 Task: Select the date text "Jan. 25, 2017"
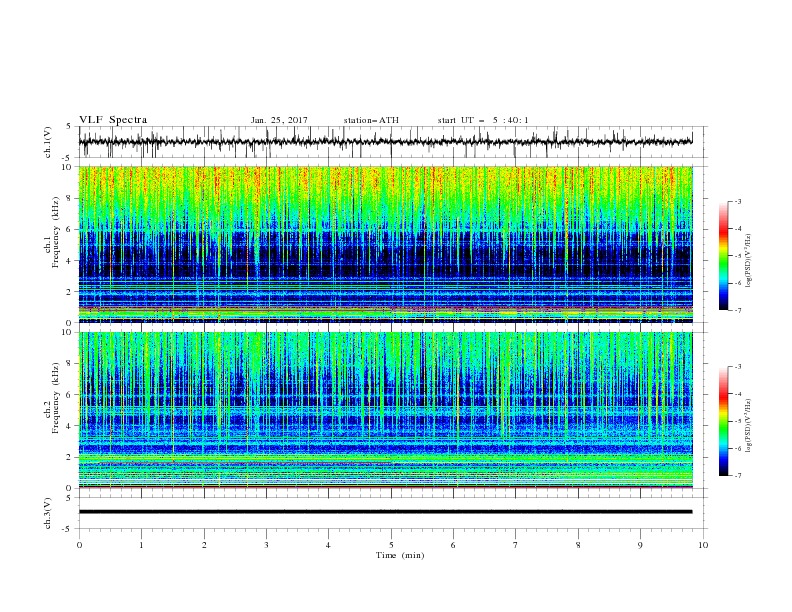point(279,120)
